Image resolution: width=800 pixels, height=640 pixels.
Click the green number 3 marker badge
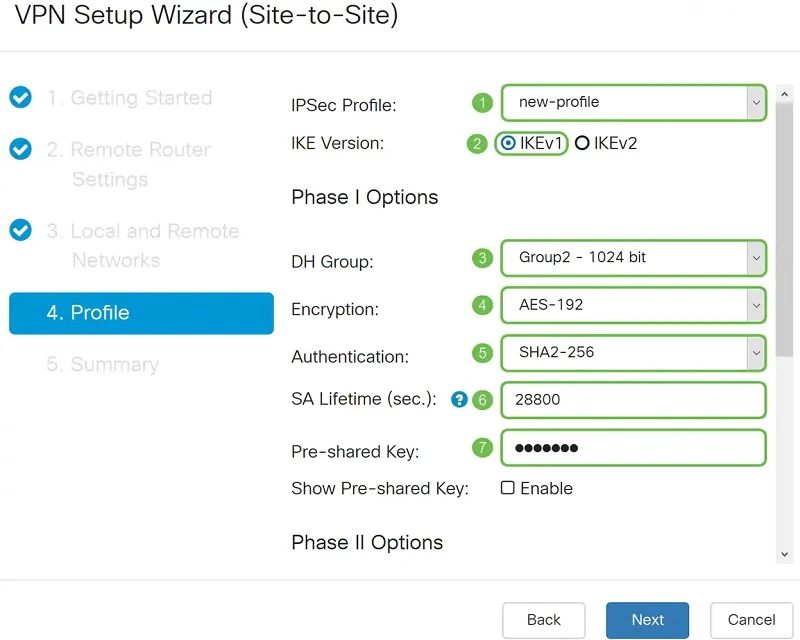pyautogui.click(x=483, y=258)
